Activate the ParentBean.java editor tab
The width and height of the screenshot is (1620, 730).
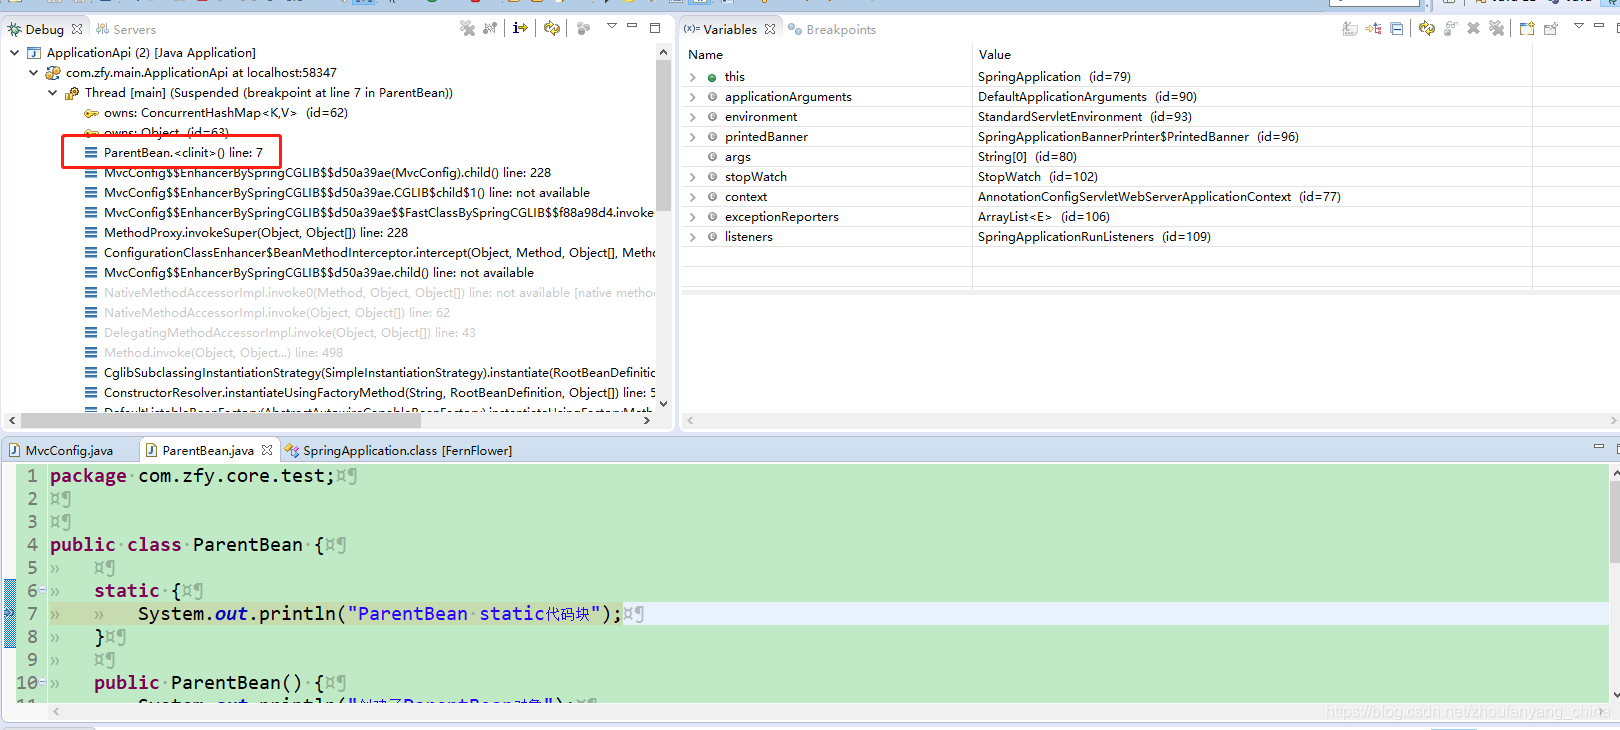pyautogui.click(x=208, y=450)
